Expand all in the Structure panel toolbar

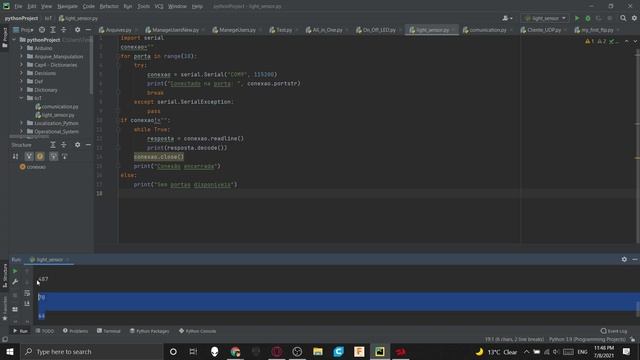pos(53,145)
